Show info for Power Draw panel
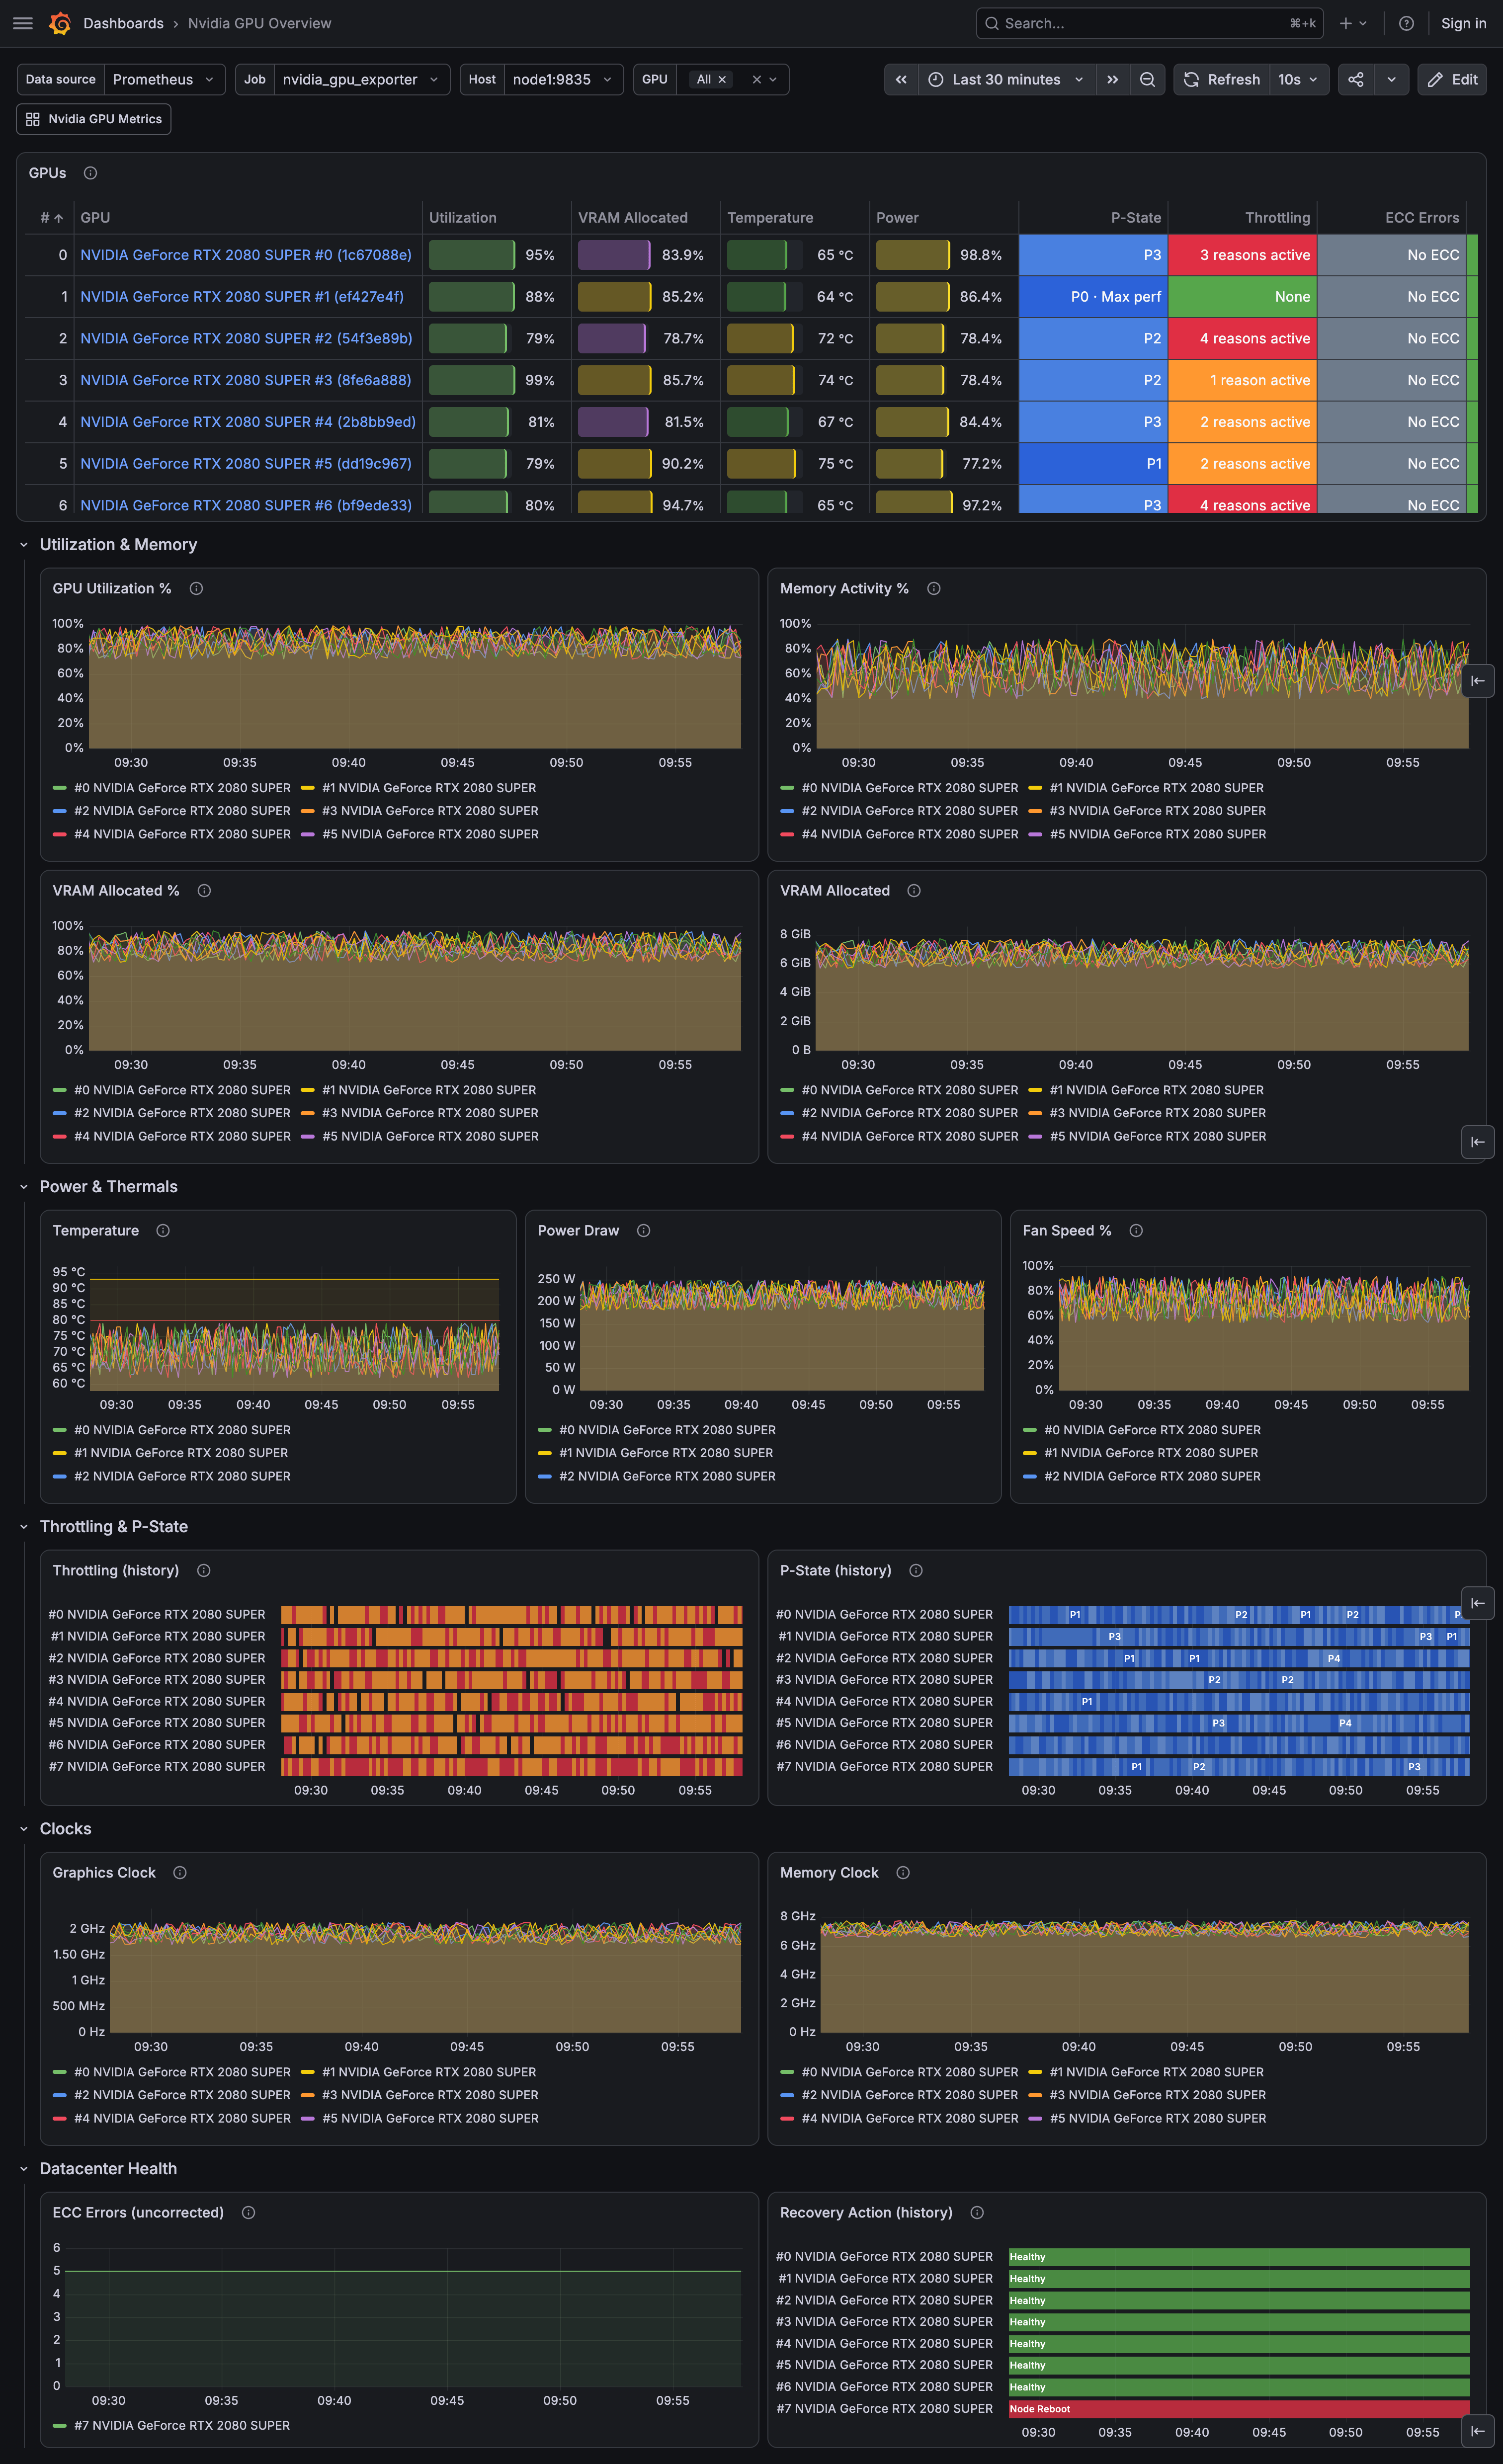 coord(643,1230)
